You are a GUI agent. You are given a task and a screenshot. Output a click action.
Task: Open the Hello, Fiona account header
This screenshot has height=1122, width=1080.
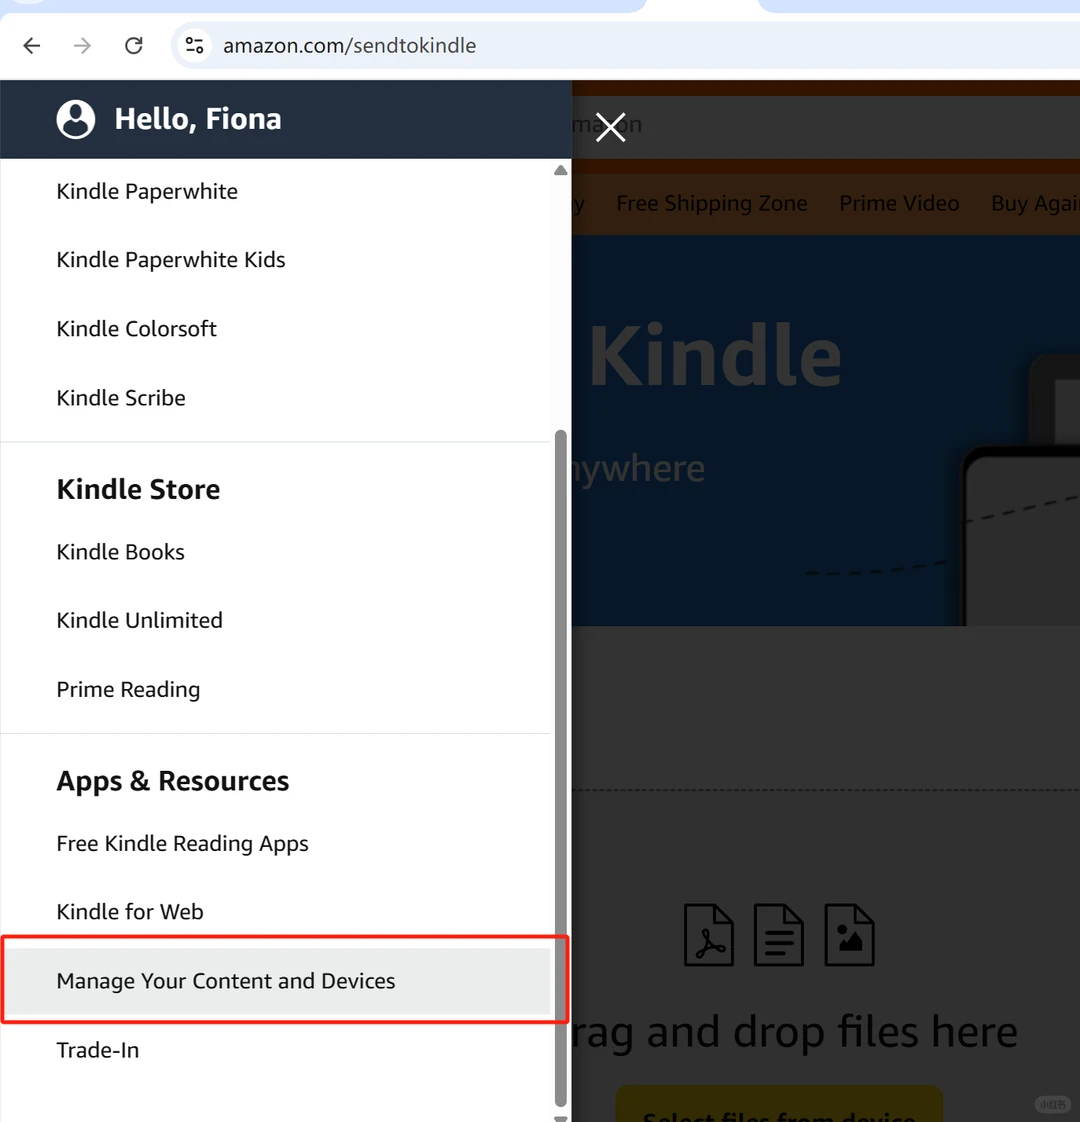click(x=286, y=119)
